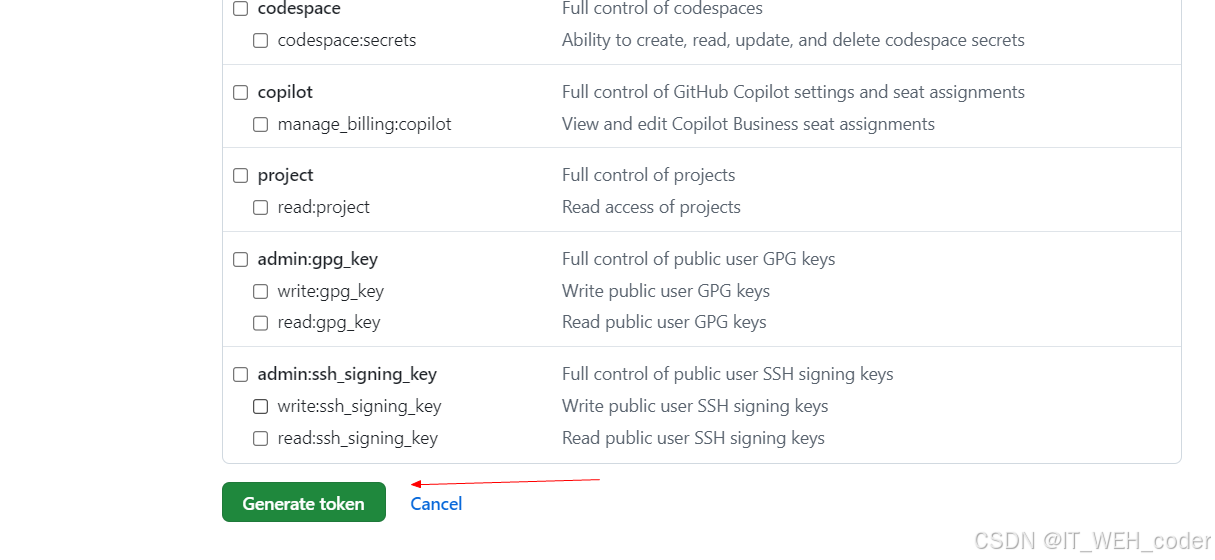Tick the copilot scope checkbox
Screen dimensions: 1215x560
point(240,92)
